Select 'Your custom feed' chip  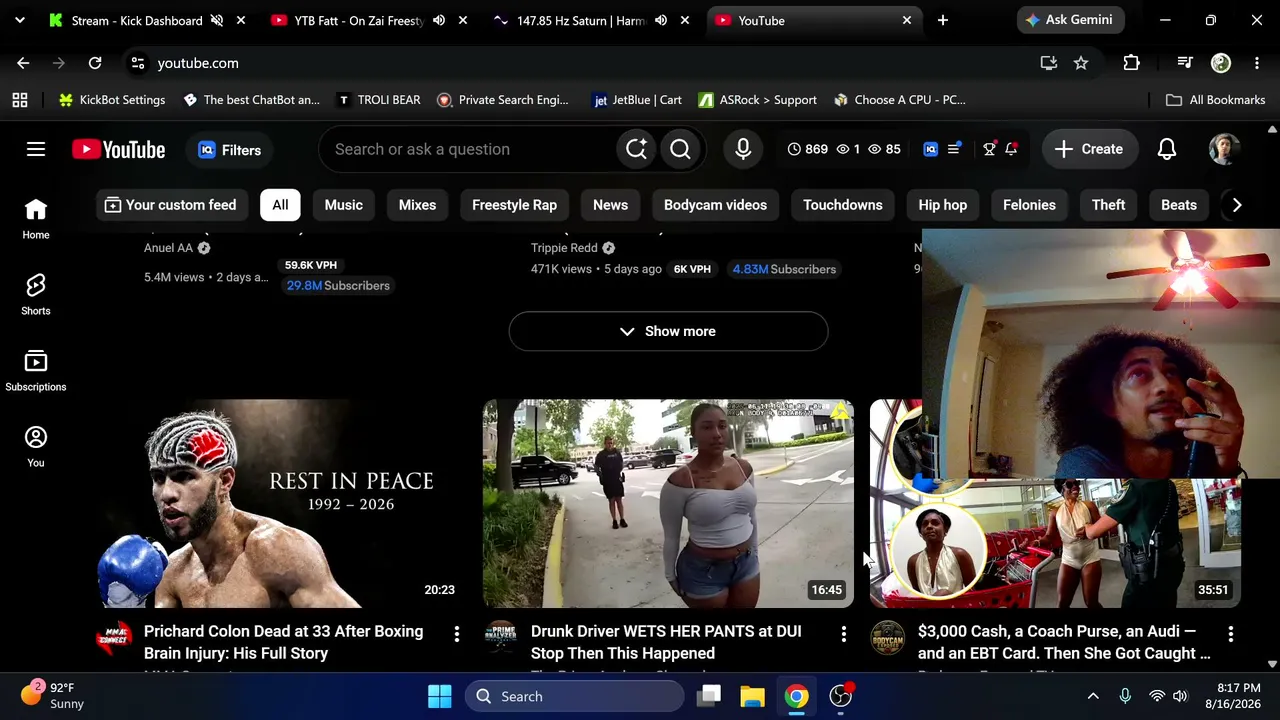click(x=170, y=205)
